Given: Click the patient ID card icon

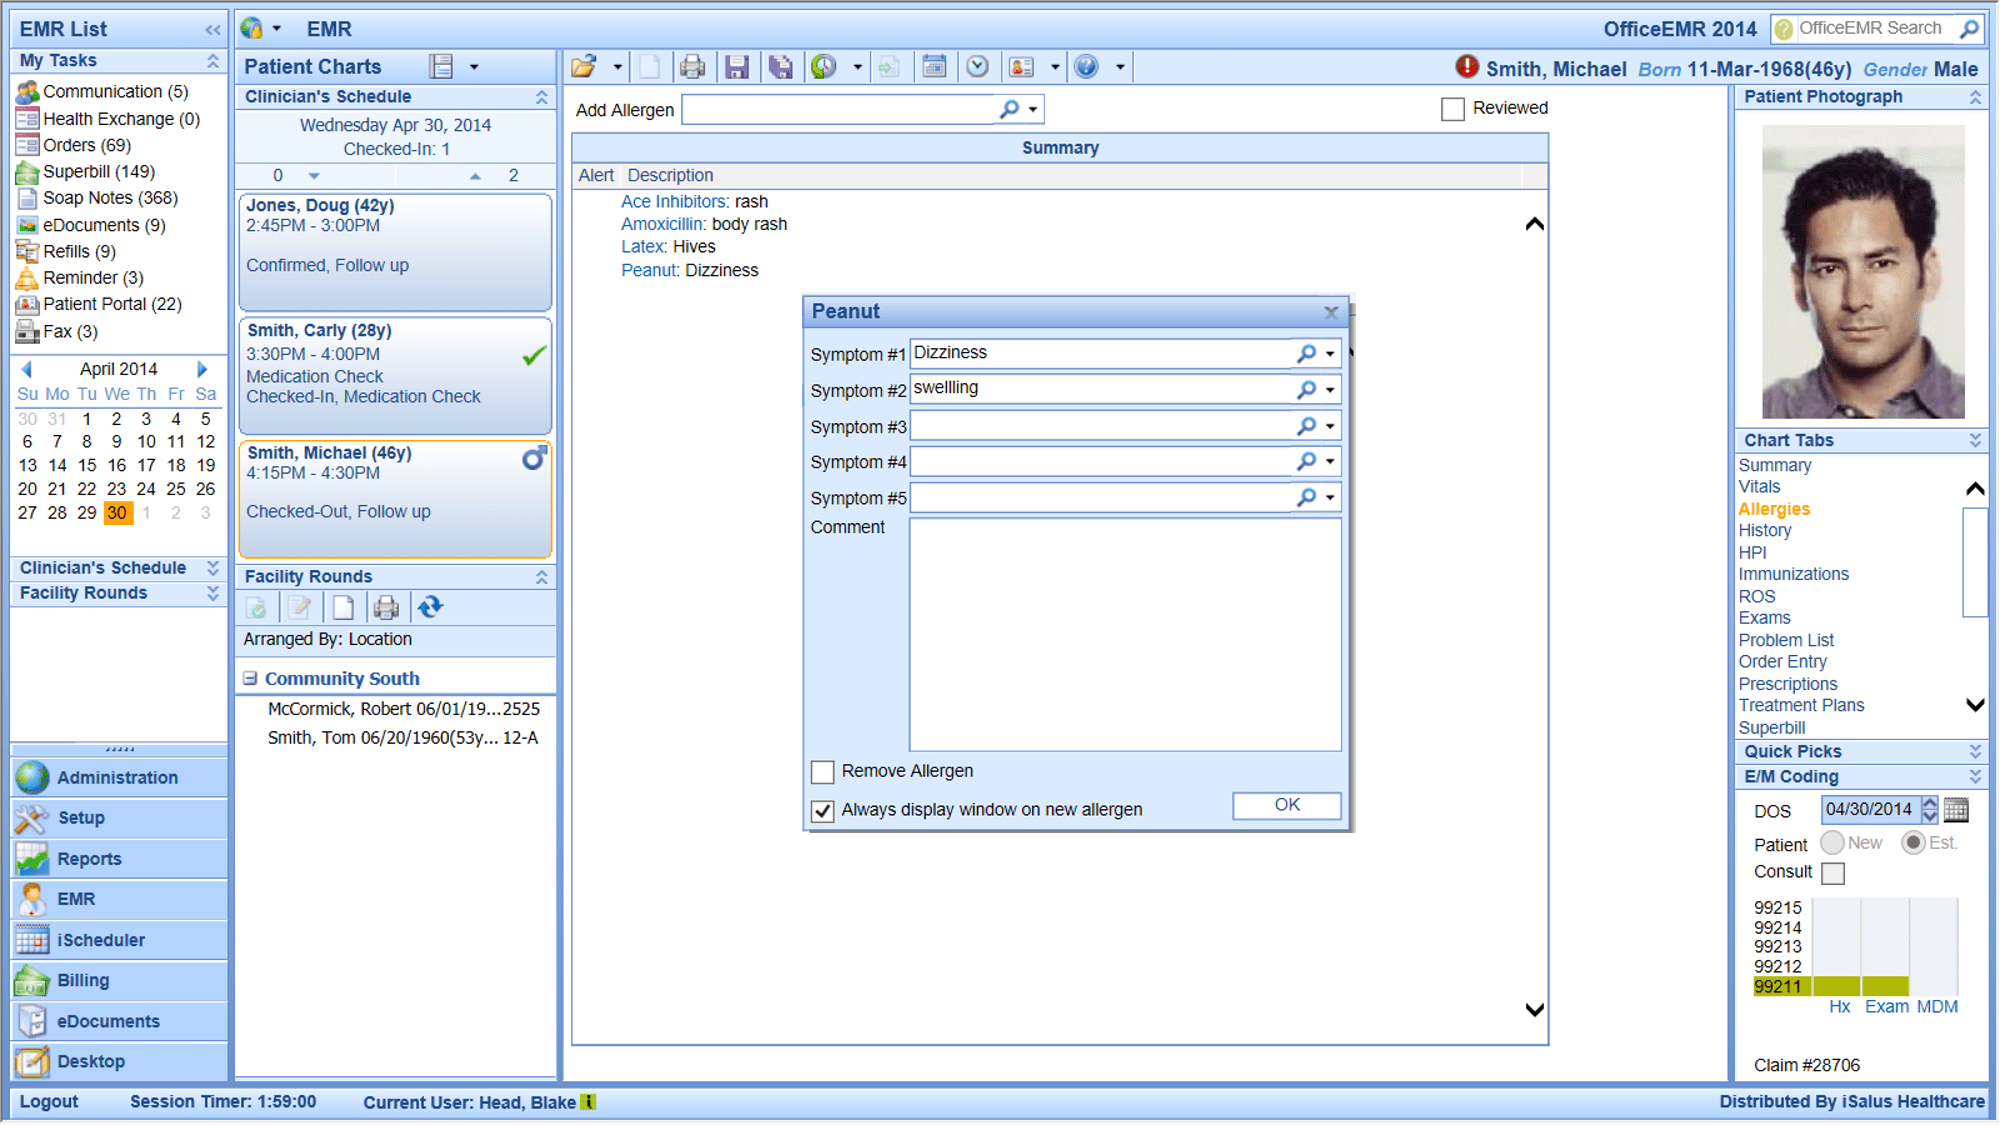Looking at the screenshot, I should [x=1021, y=67].
